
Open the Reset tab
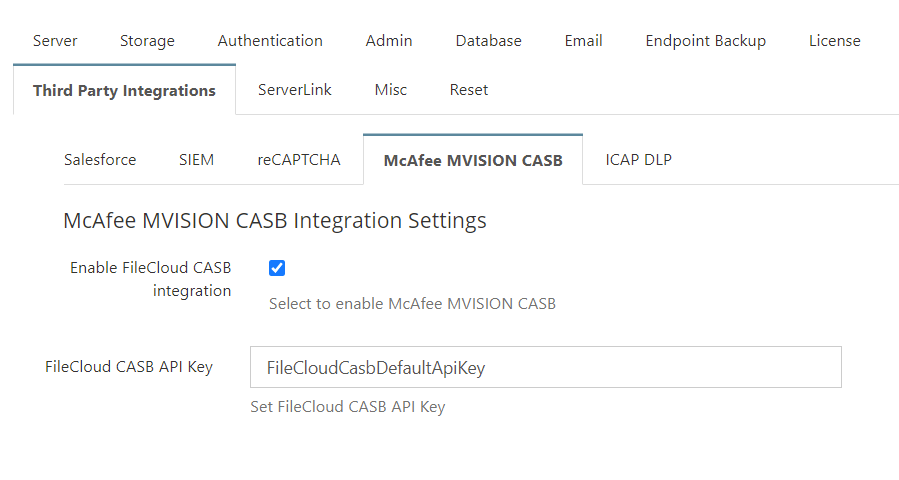pos(468,89)
